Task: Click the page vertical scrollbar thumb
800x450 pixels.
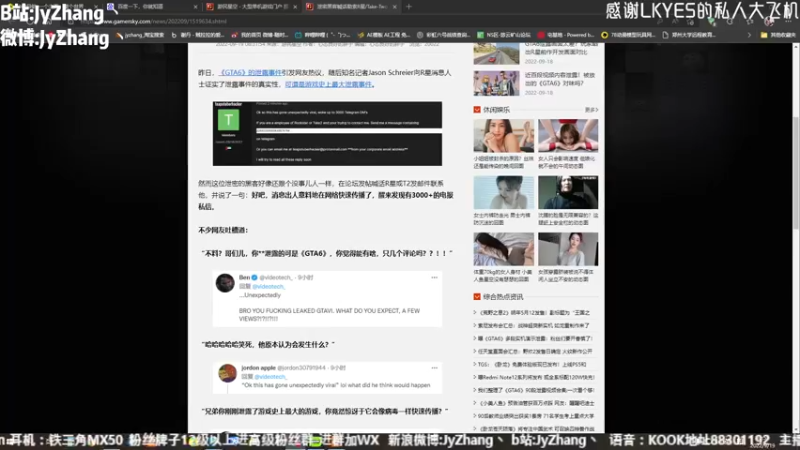Action: point(795,171)
